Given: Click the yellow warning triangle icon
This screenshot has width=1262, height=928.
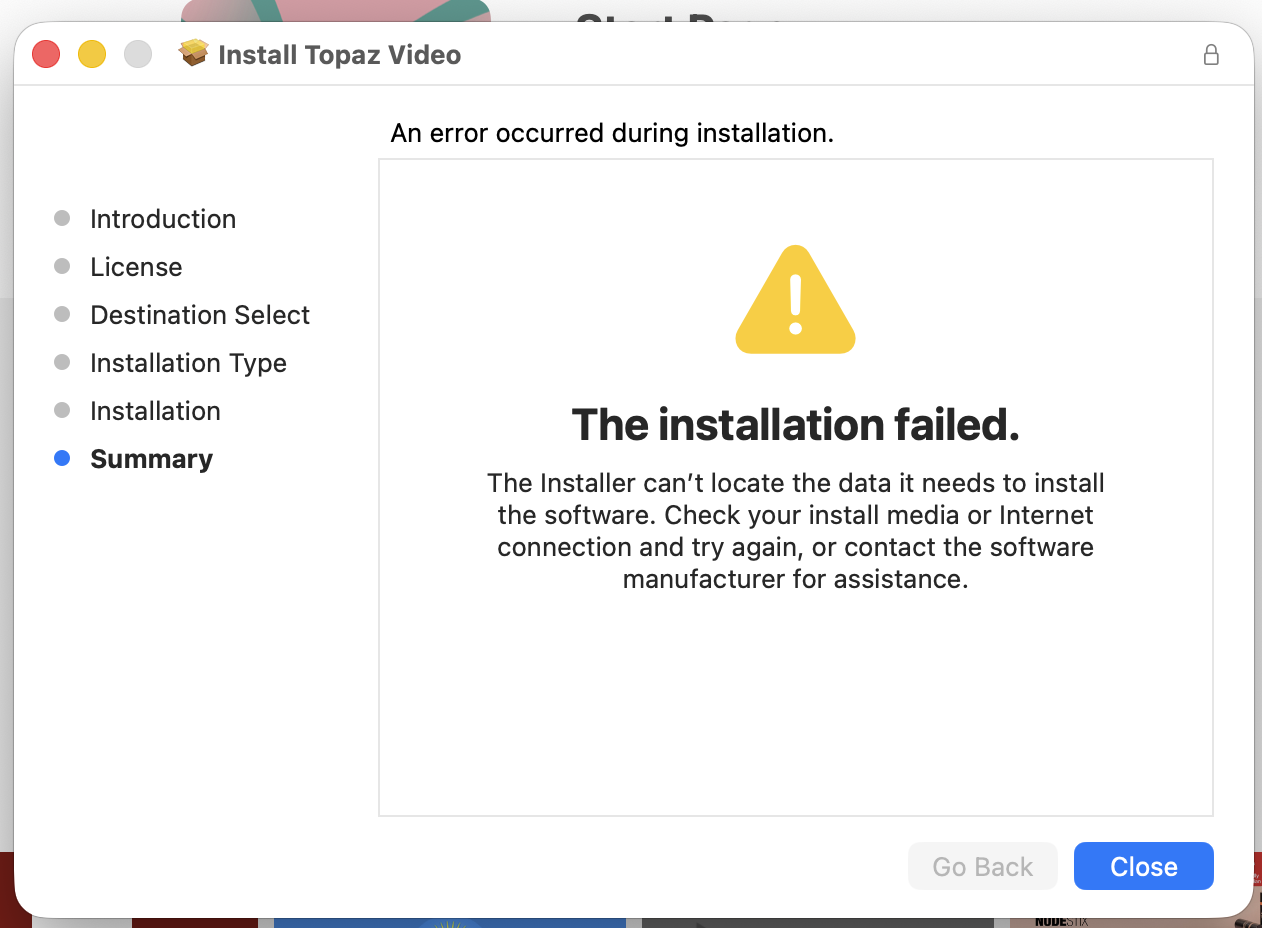Looking at the screenshot, I should click(795, 301).
